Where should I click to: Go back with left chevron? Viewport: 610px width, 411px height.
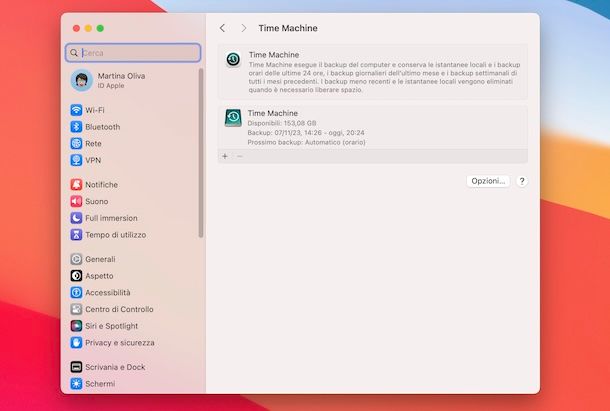(x=222, y=28)
